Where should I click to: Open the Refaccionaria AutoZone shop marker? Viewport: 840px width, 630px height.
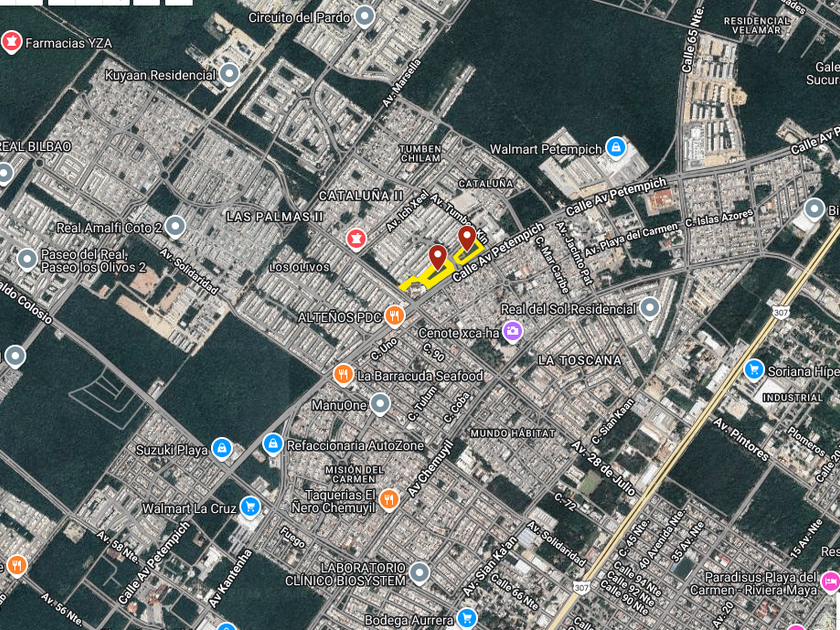[273, 444]
